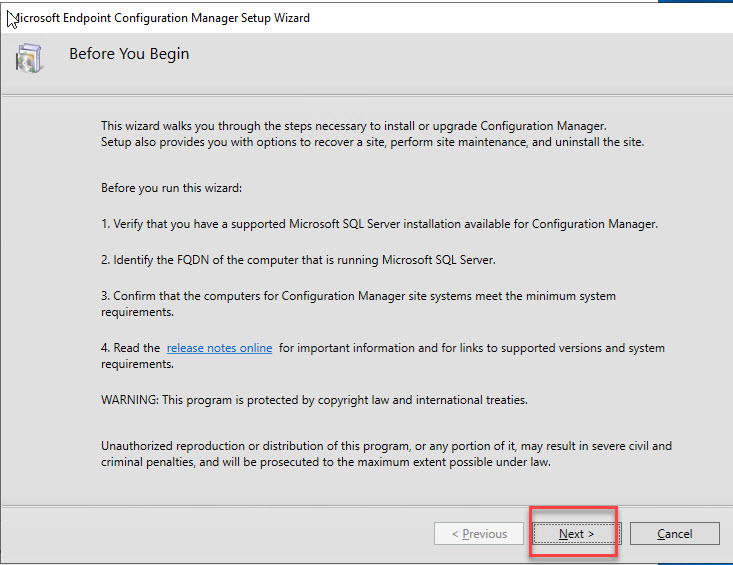The image size is (733, 565).
Task: Click step 3 about minimum system requirements
Action: [x=358, y=296]
